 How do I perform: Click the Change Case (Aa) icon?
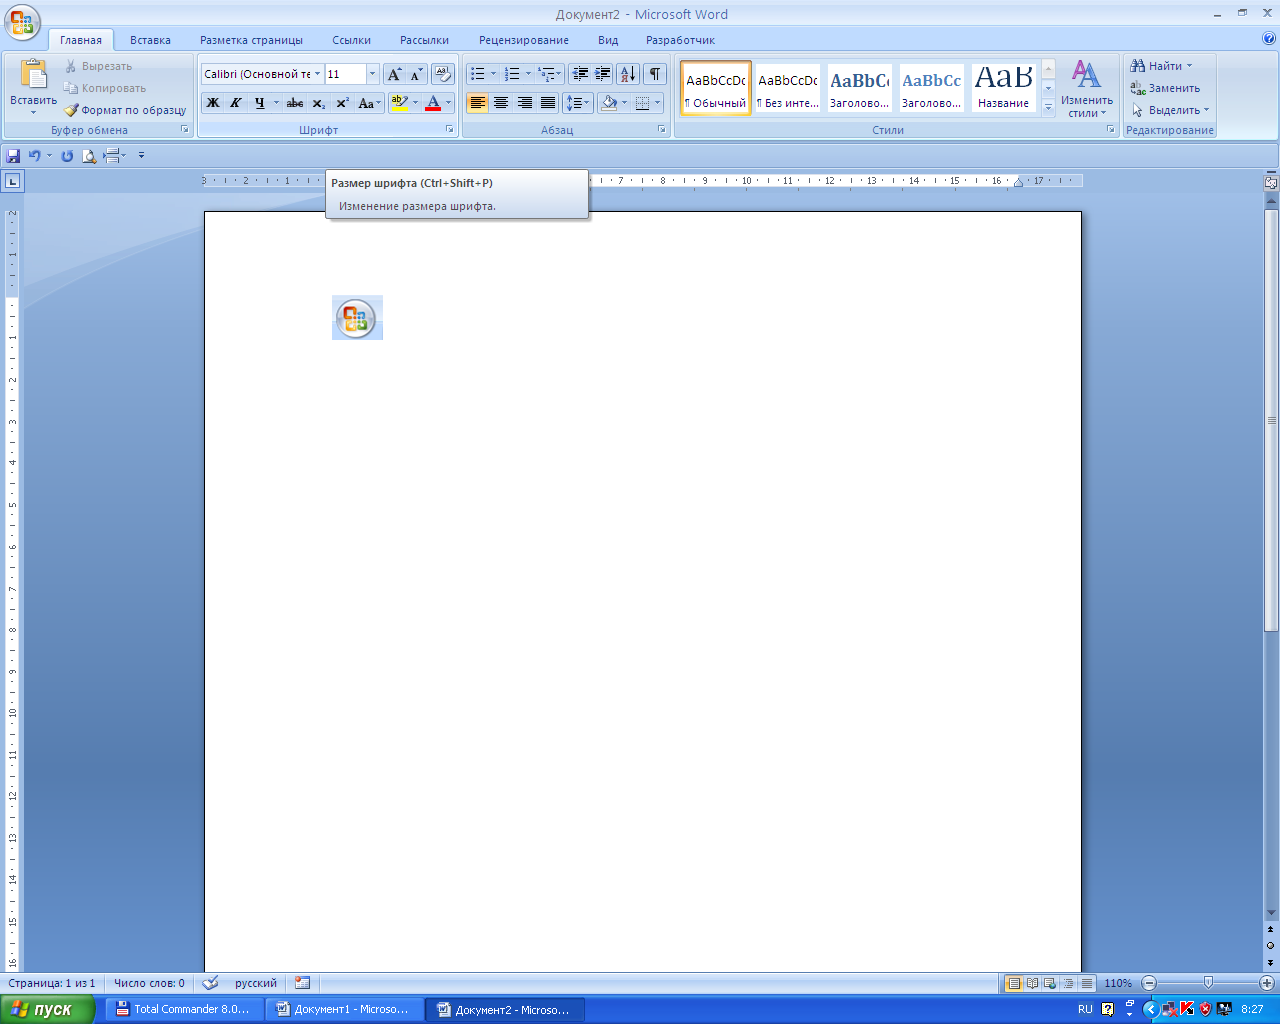(369, 103)
